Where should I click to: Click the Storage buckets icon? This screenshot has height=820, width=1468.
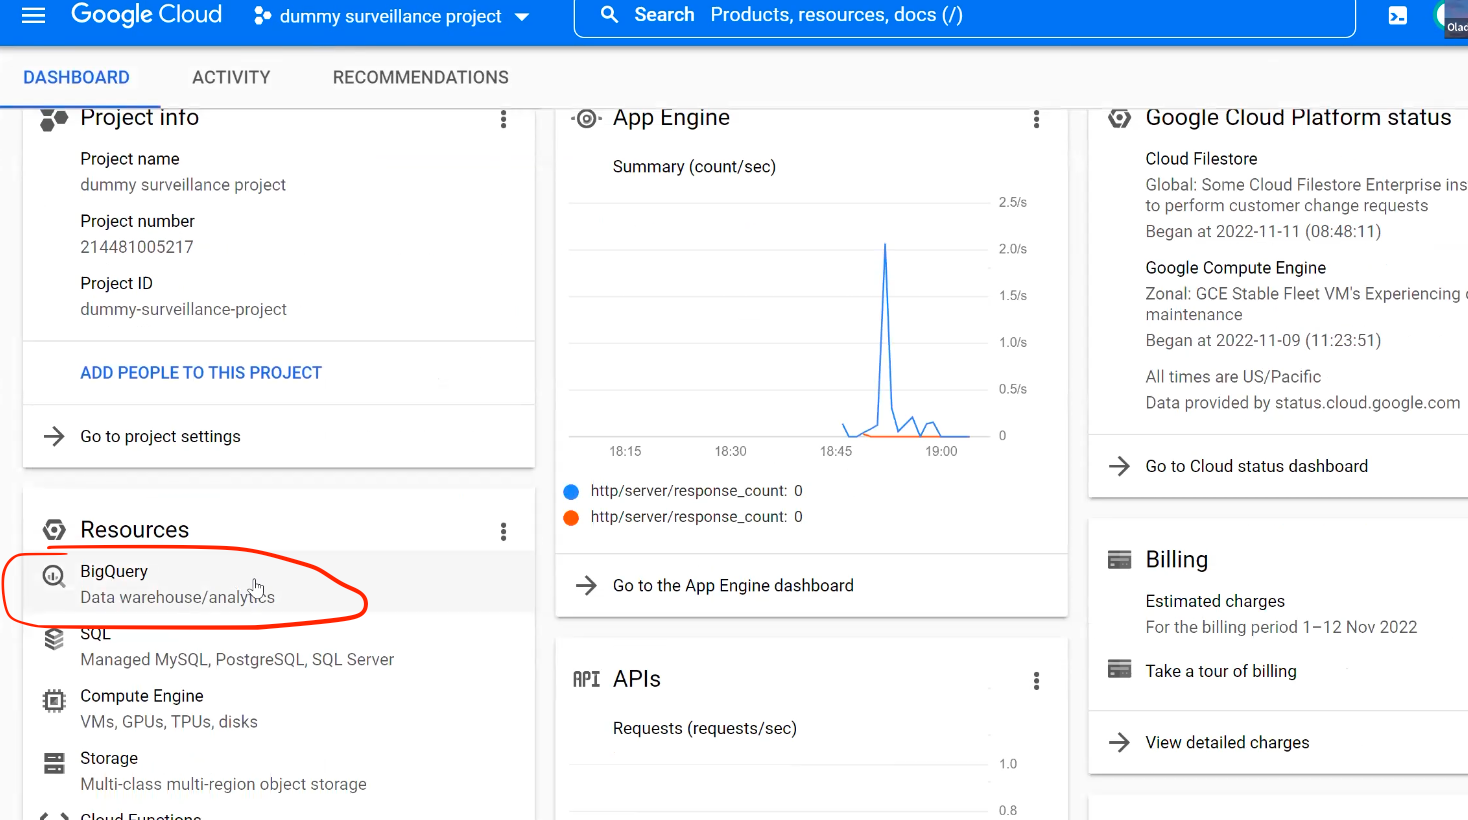coord(54,763)
